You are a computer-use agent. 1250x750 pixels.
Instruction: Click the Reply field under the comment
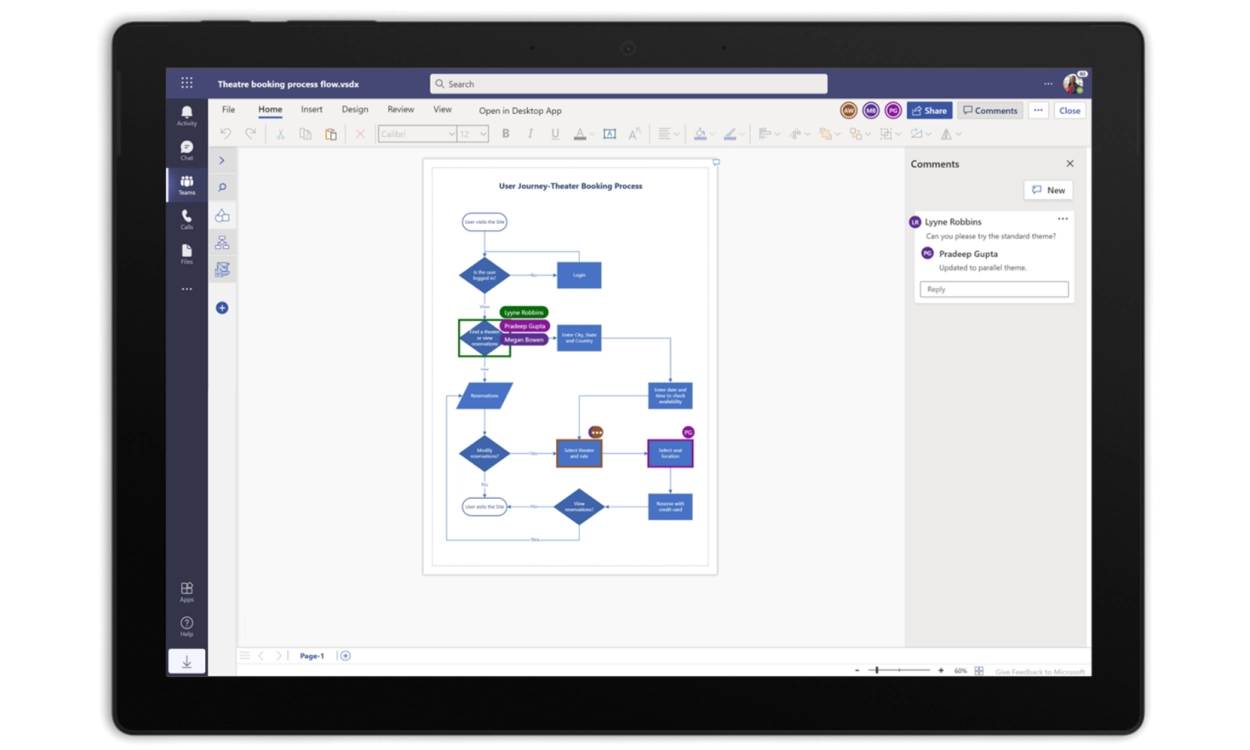[x=993, y=289]
